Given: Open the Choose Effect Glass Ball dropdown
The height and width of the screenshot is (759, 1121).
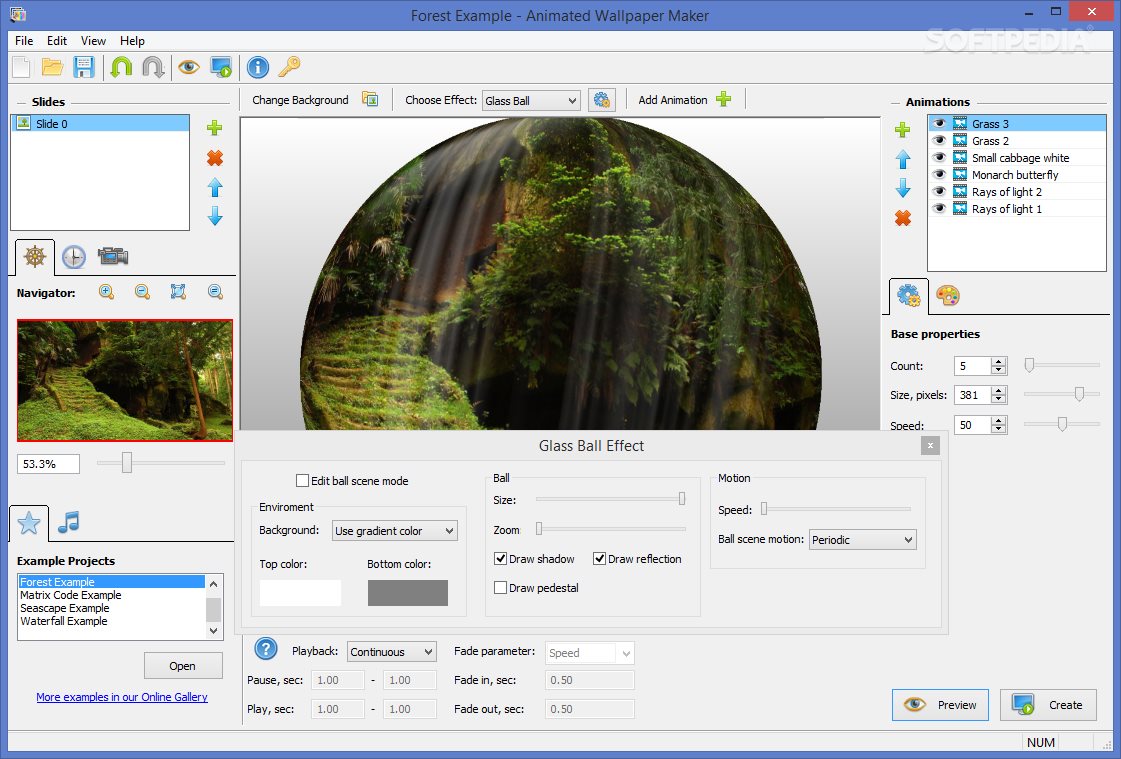Looking at the screenshot, I should (x=530, y=101).
